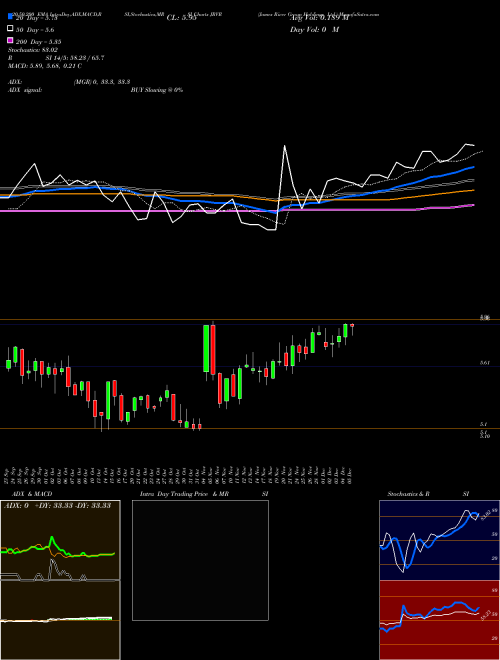Select the 'Stochastics: 83.02' value
Screen dimensions: 500x660
click(x=33, y=50)
